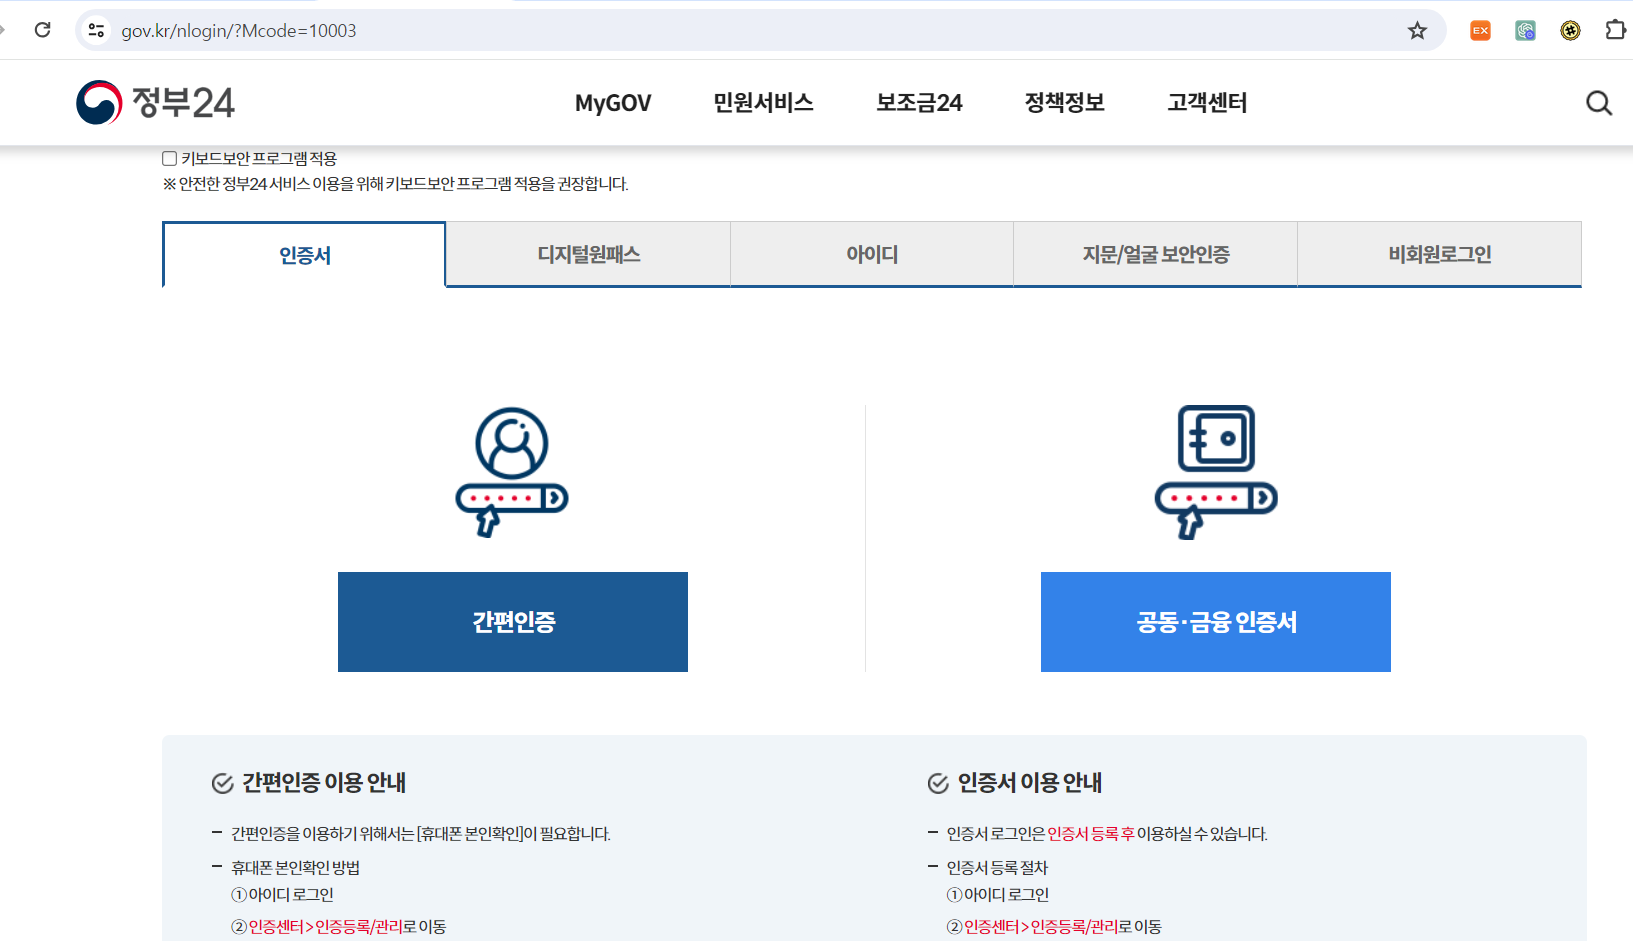Open the 보조금24 menu

917,103
